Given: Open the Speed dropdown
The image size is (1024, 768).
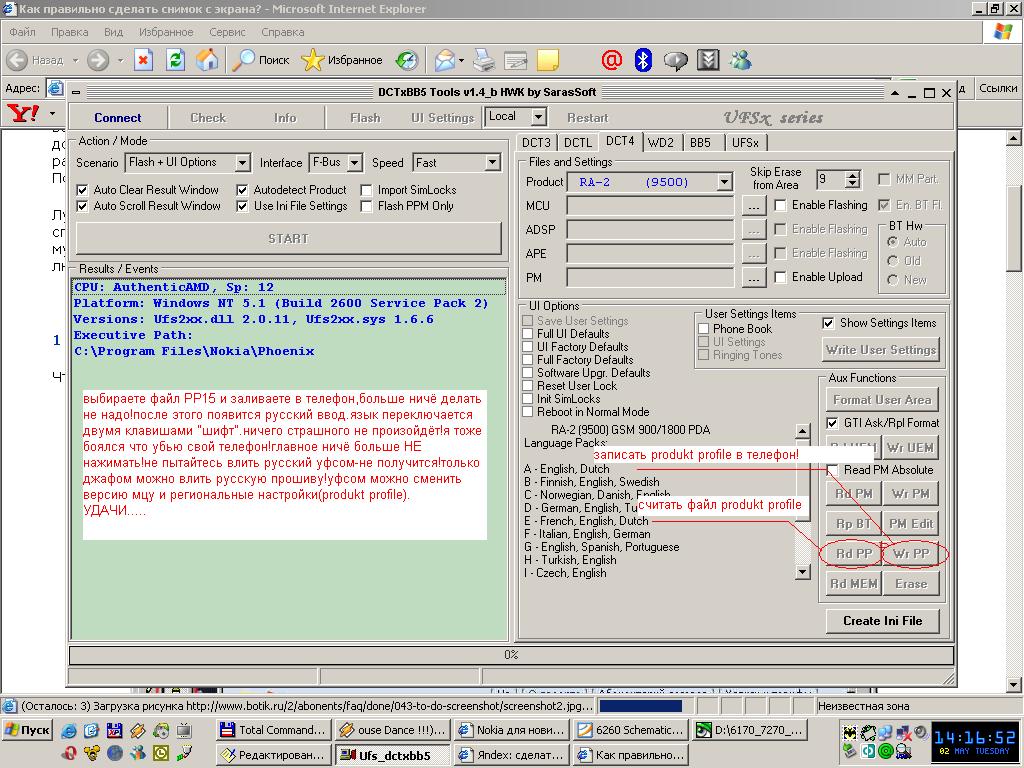Looking at the screenshot, I should pos(493,162).
